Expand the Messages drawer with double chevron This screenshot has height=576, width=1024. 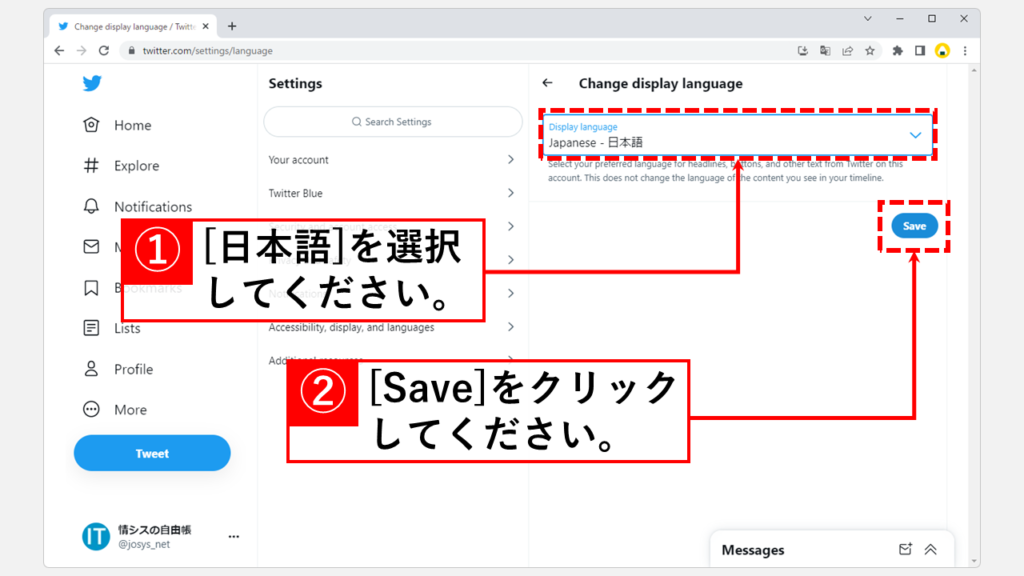931,549
